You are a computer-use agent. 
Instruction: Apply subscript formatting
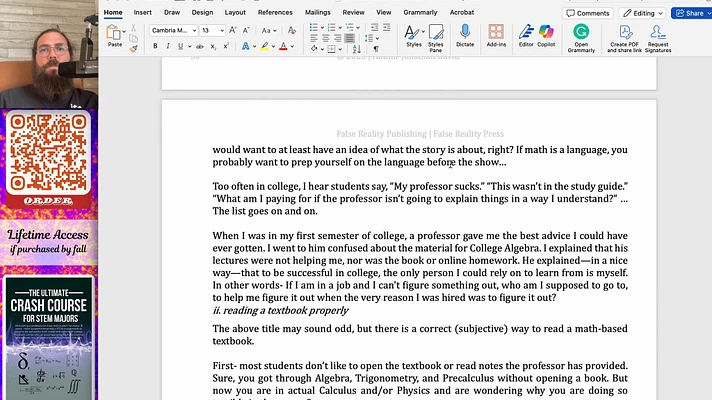point(213,46)
